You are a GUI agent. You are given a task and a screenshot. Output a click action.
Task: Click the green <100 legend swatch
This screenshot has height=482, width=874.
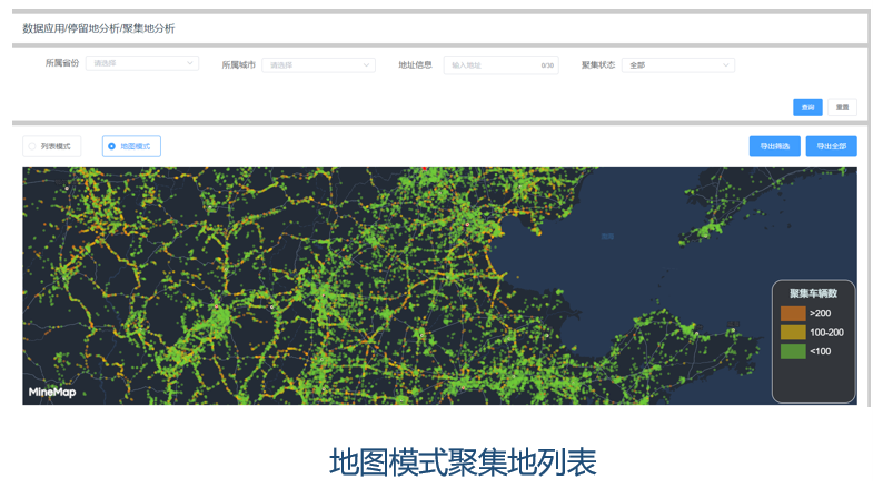click(x=792, y=351)
